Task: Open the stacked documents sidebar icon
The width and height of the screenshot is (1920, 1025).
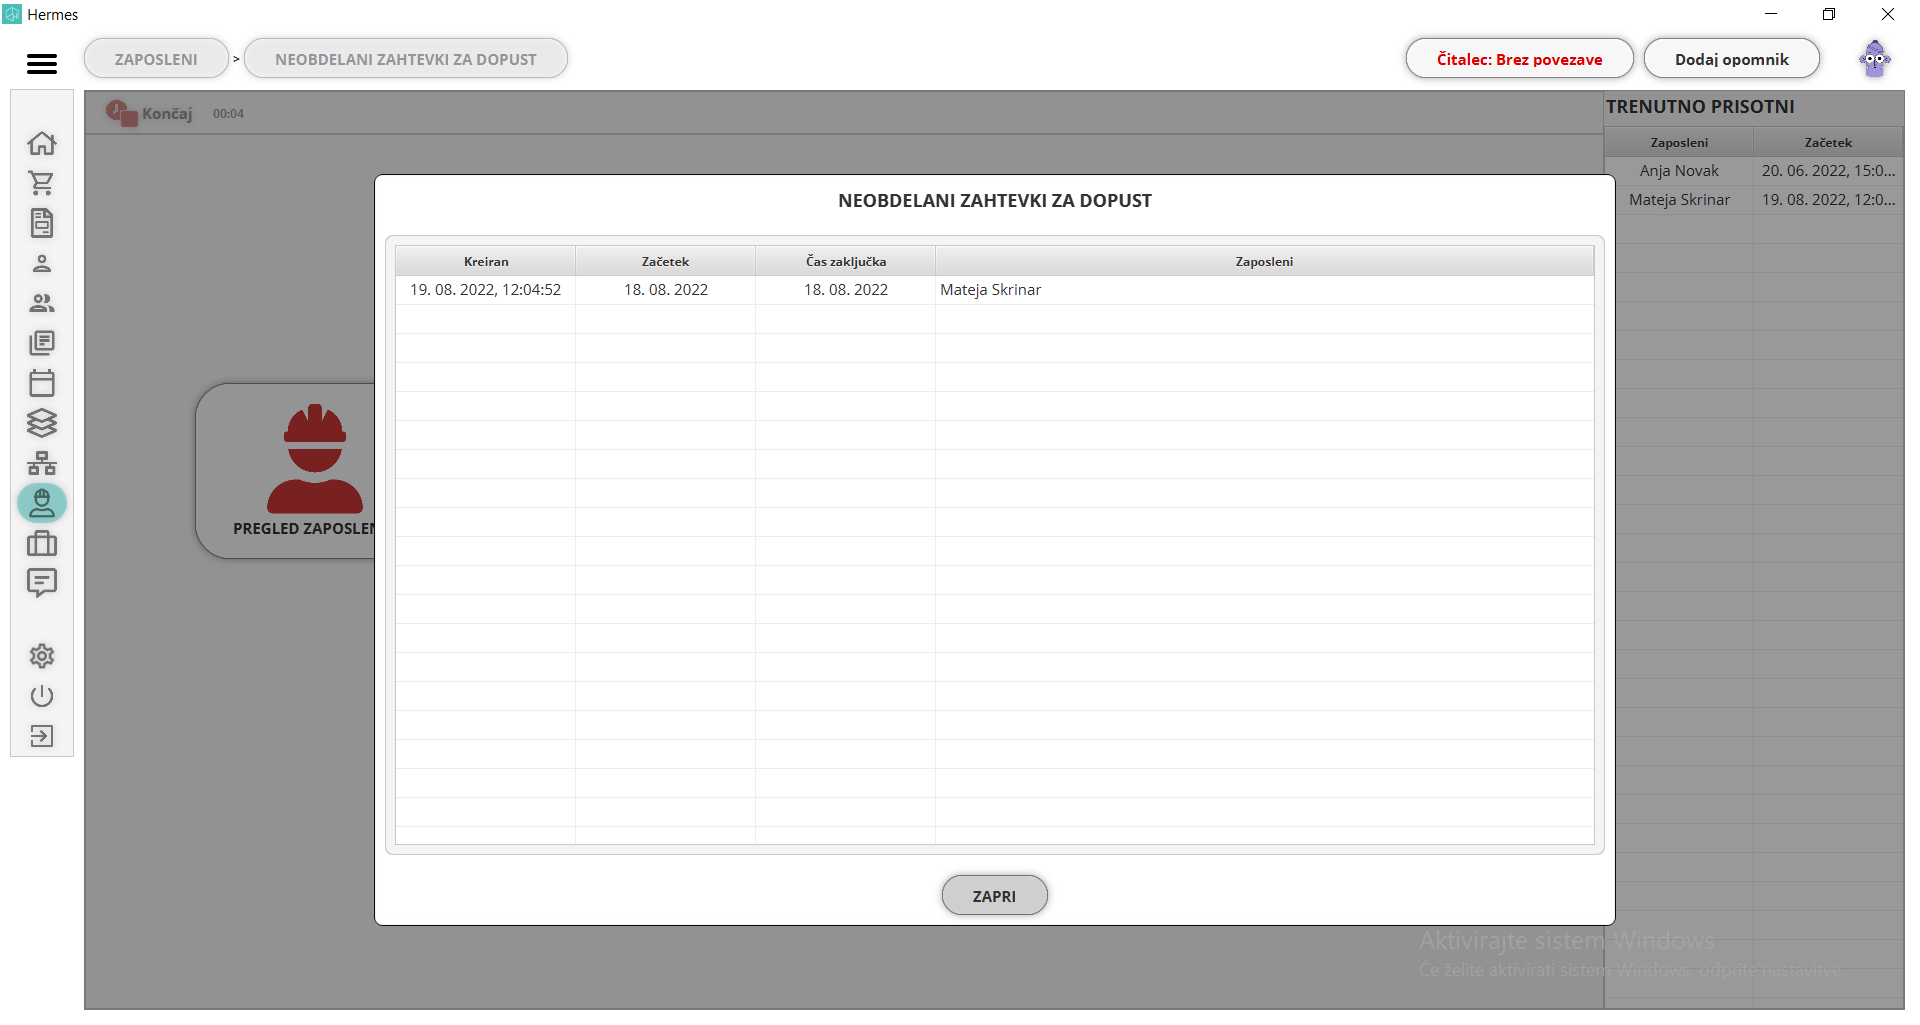Action: pyautogui.click(x=42, y=343)
